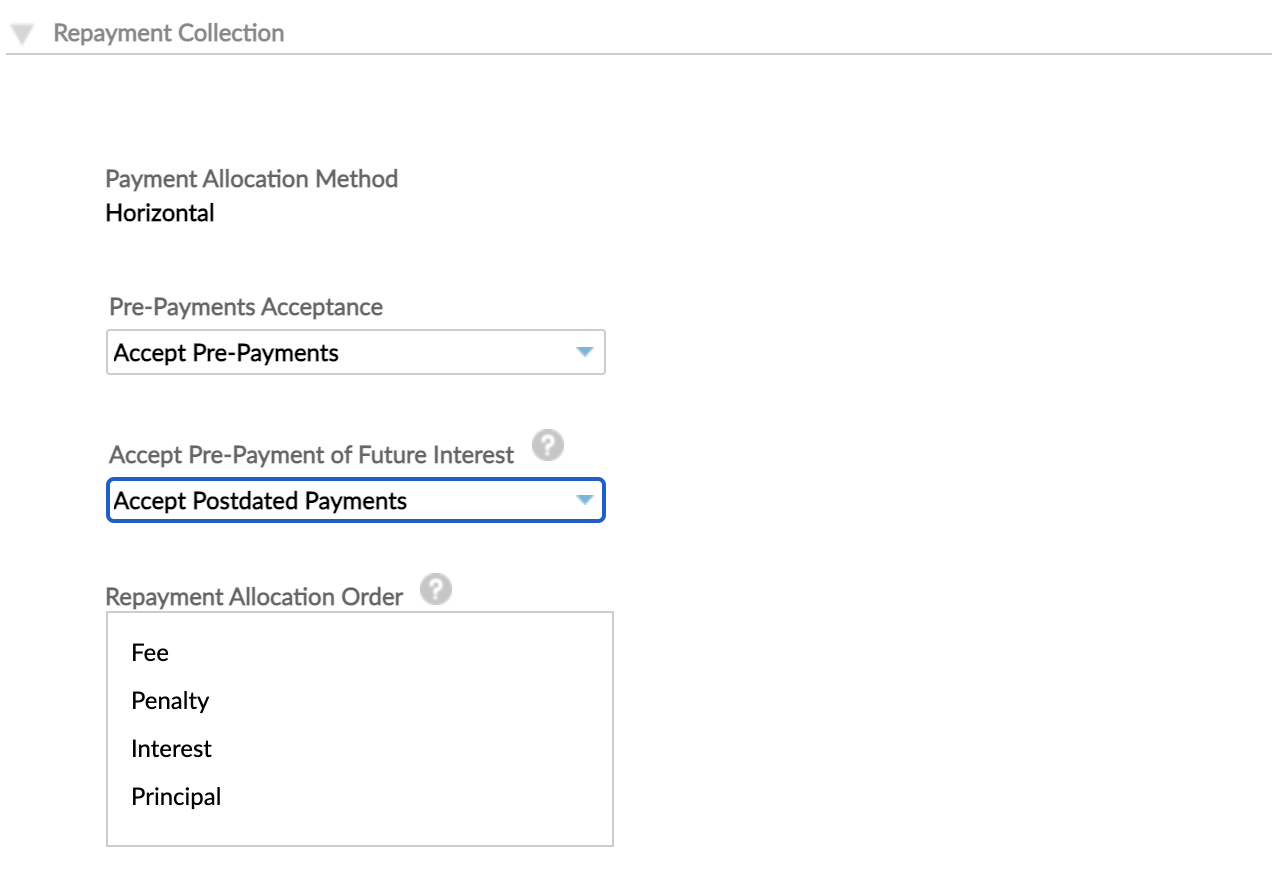Viewport: 1272px width, 888px height.
Task: Click the Payment Allocation Method label
Action: [x=251, y=179]
